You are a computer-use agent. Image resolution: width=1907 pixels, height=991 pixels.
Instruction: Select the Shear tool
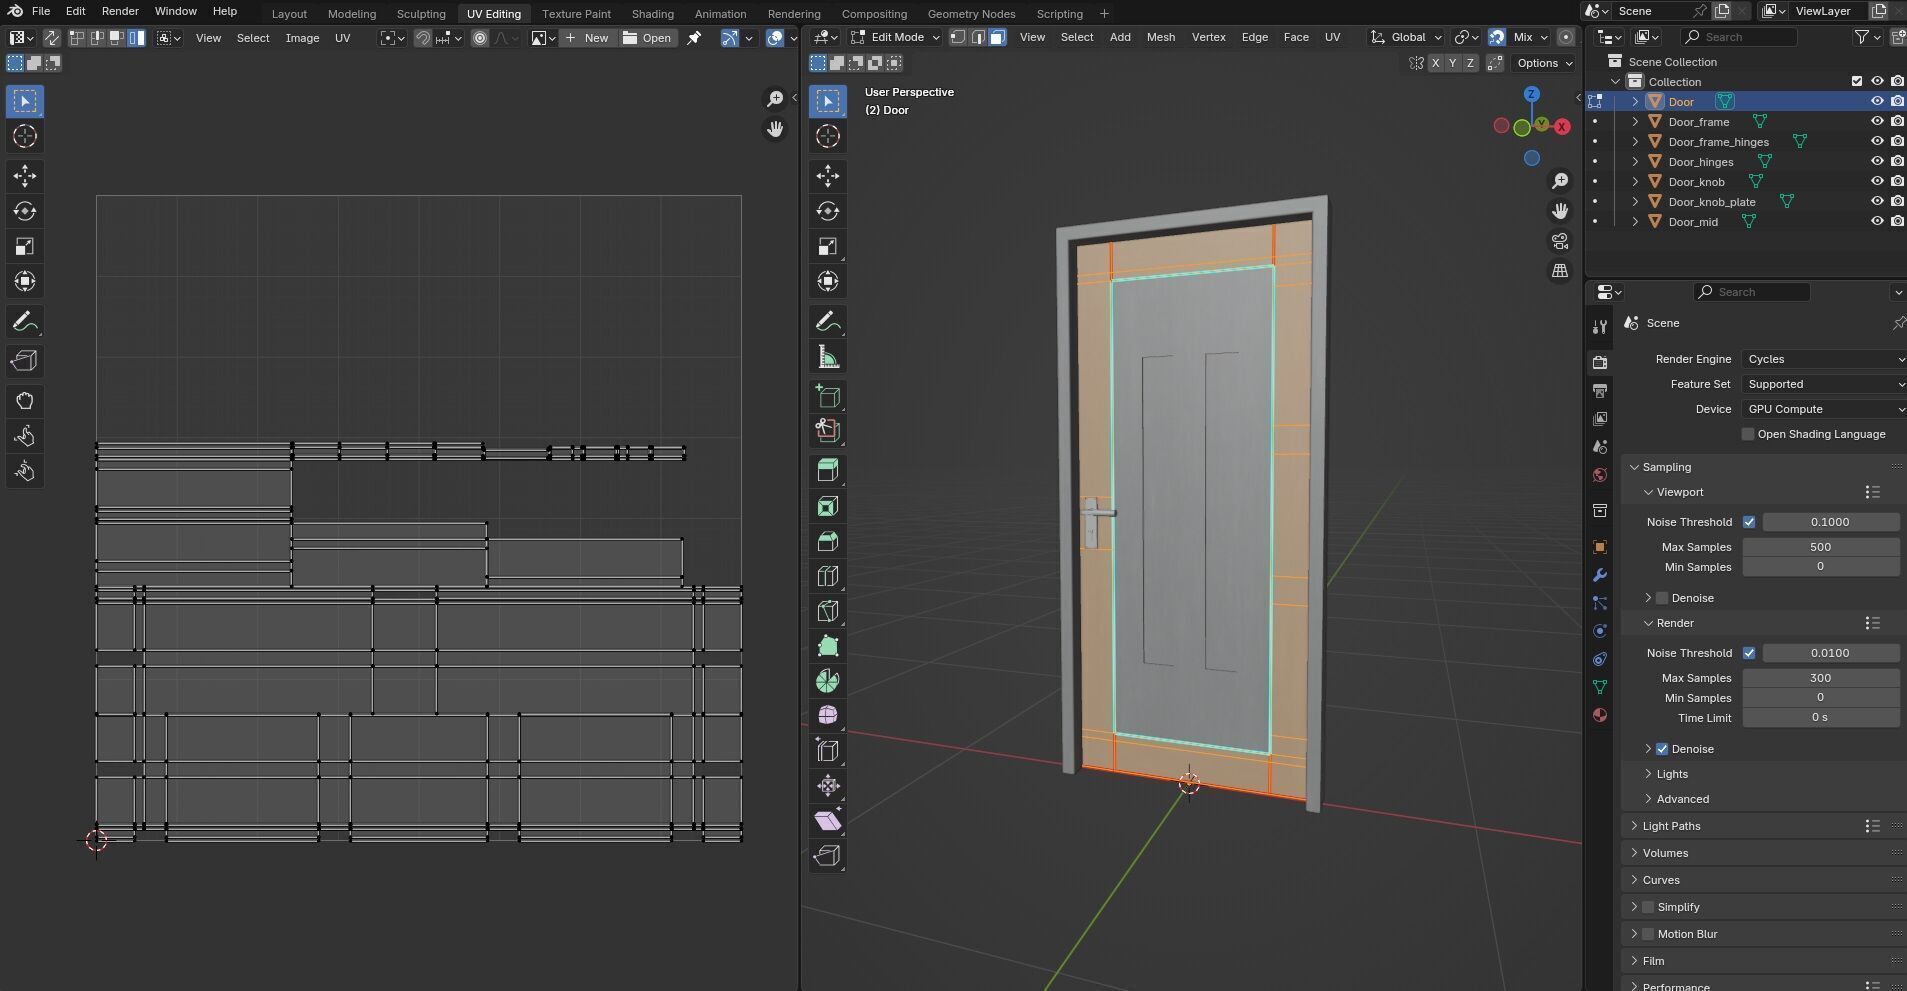pyautogui.click(x=827, y=820)
